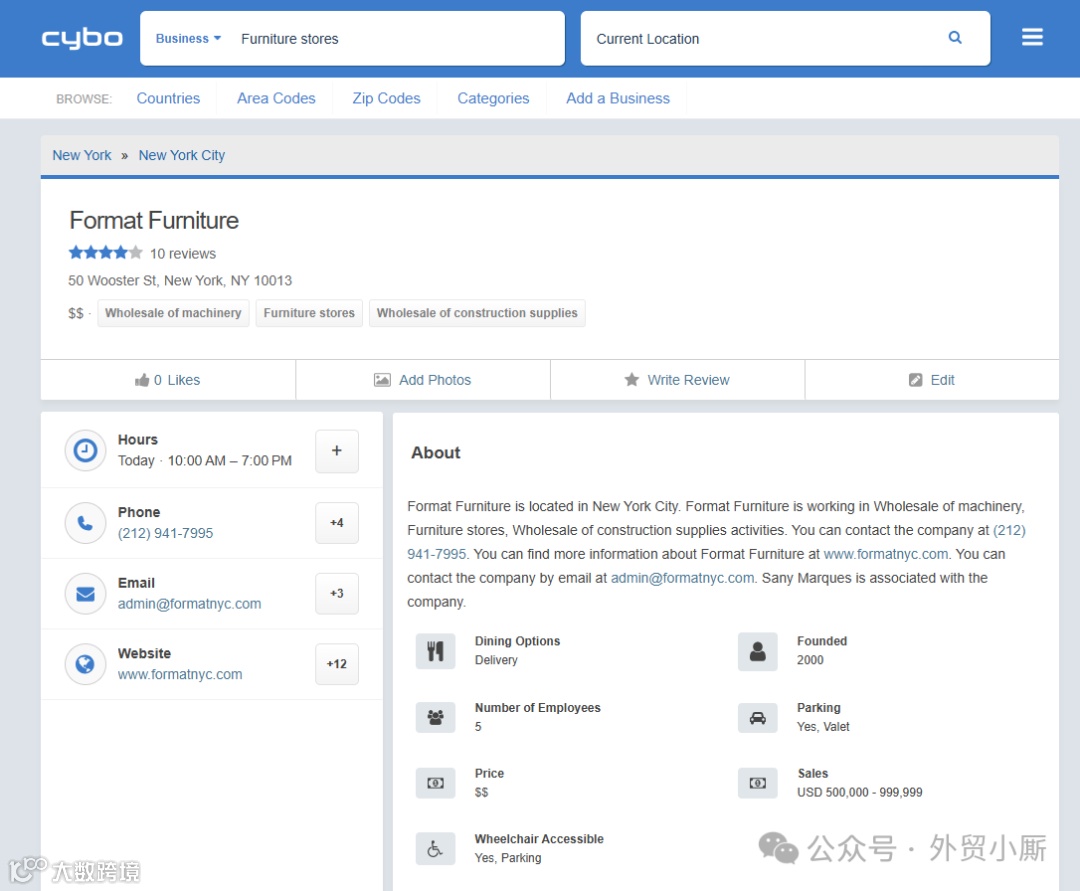
Task: Click www.formatnyc.com link in About text
Action: tap(886, 554)
